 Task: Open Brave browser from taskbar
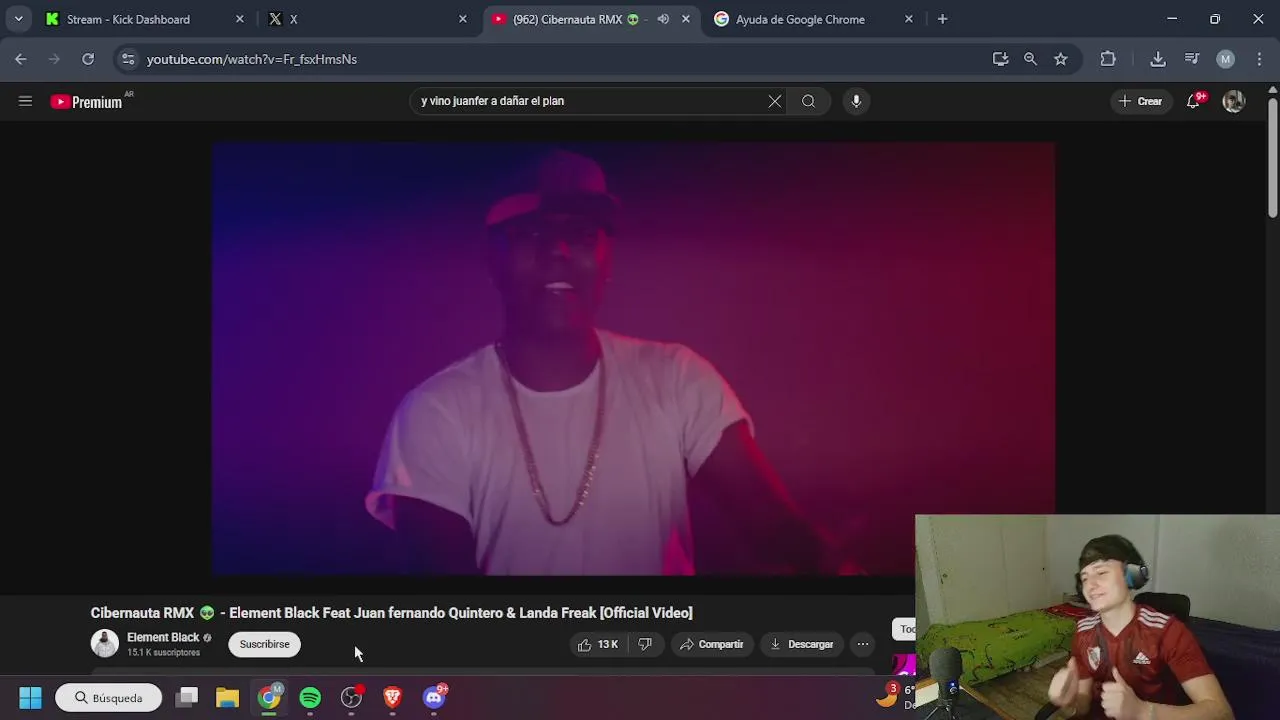coord(392,698)
